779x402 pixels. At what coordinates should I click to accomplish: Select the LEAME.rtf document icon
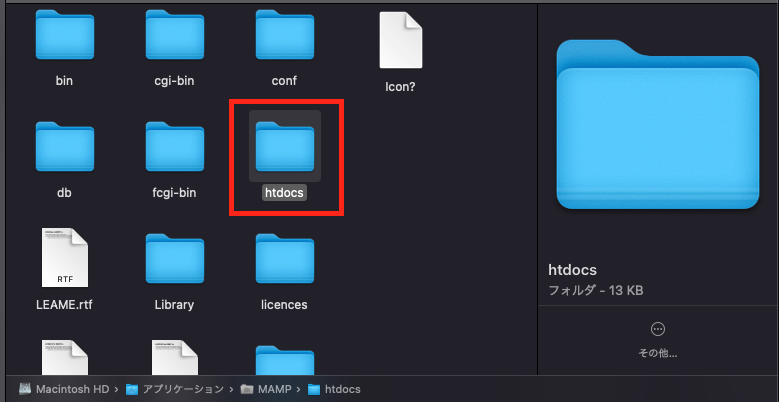tap(65, 257)
